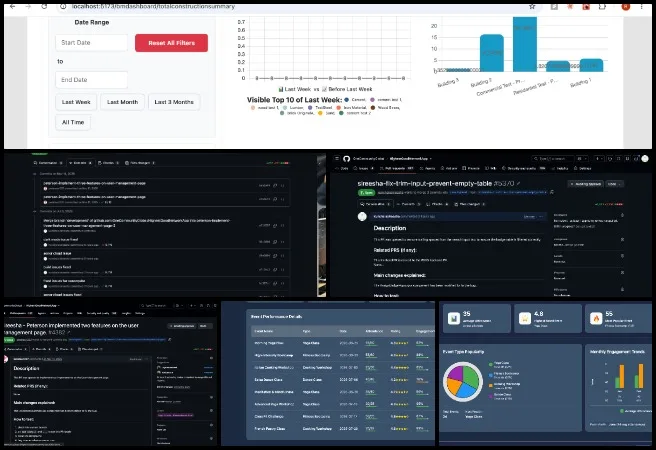Edit the sireesha-fix-trim-input PR title with pencil icon
The height and width of the screenshot is (450, 656).
[x=518, y=184]
